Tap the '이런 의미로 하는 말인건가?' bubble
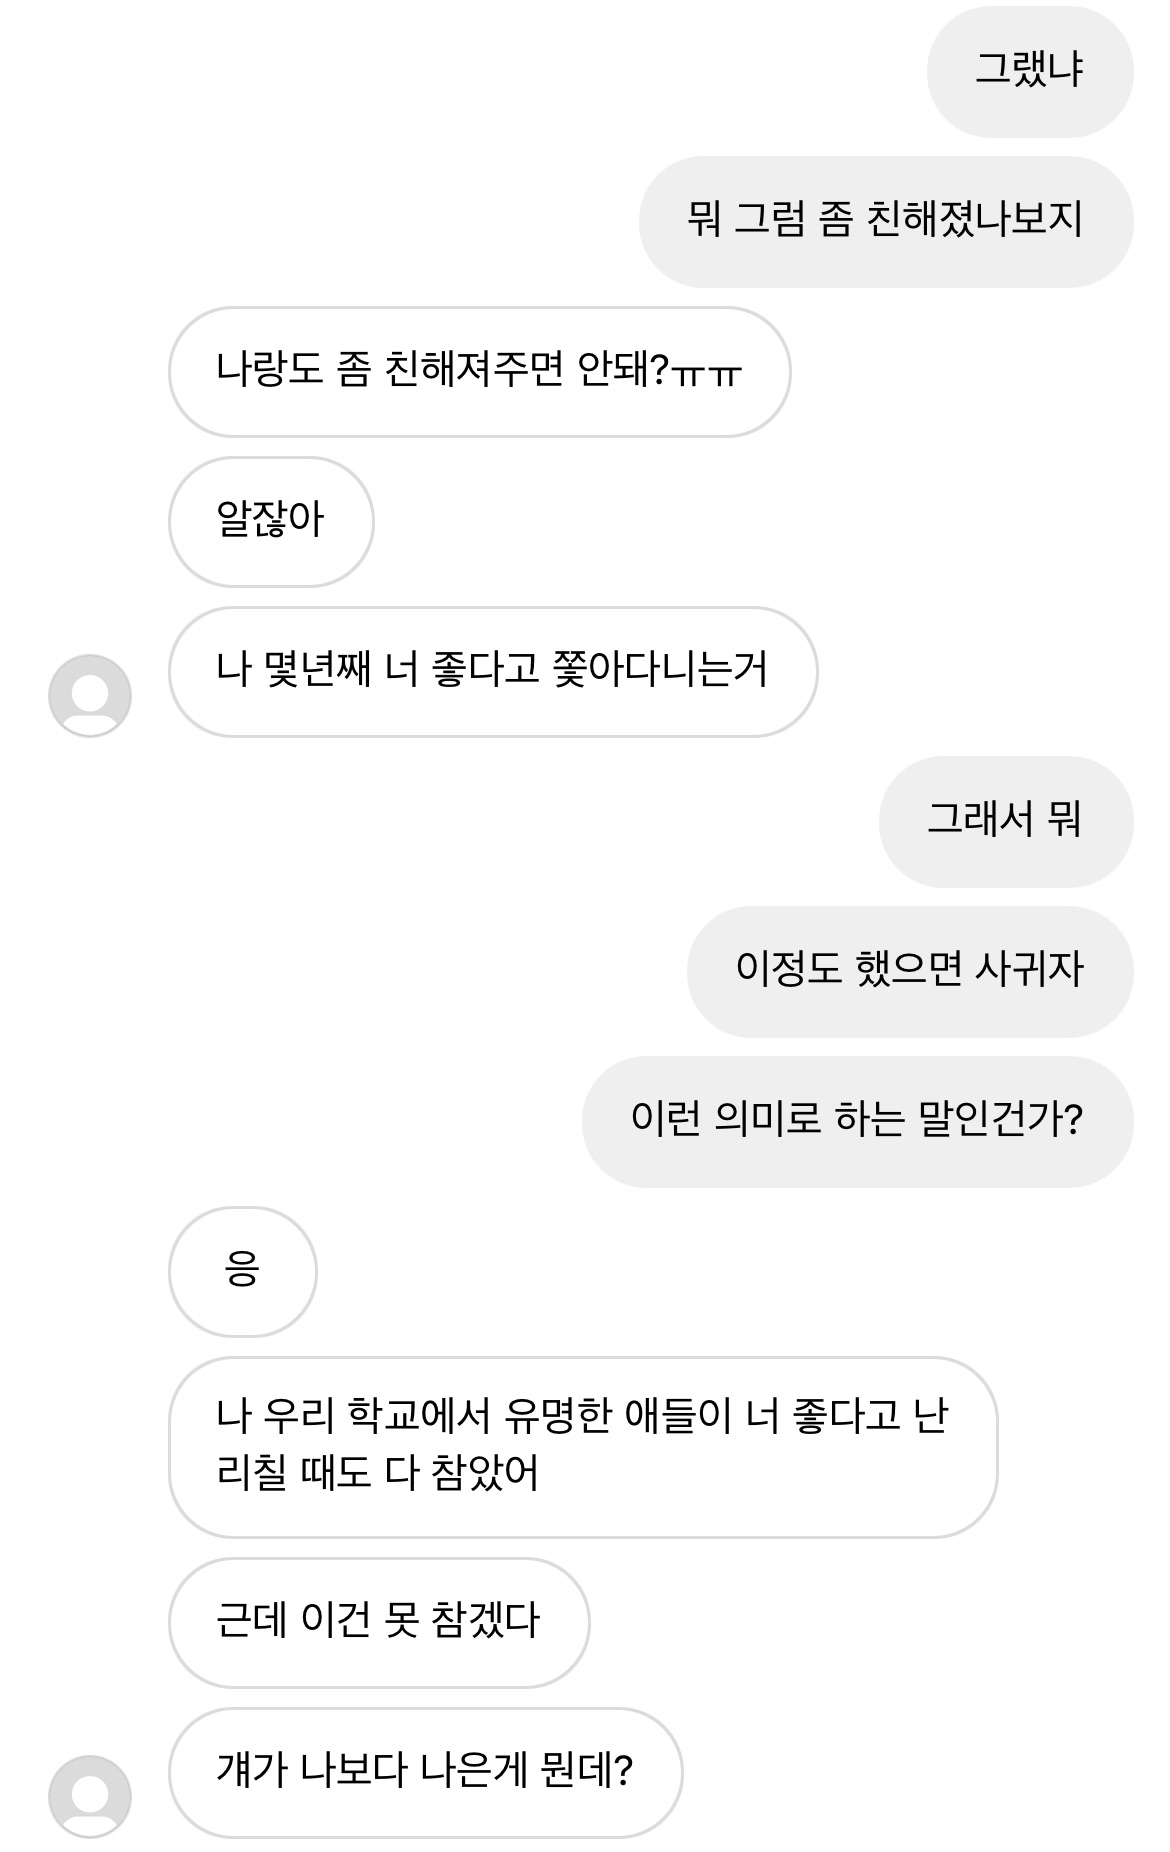1170x1852 pixels. [857, 1121]
